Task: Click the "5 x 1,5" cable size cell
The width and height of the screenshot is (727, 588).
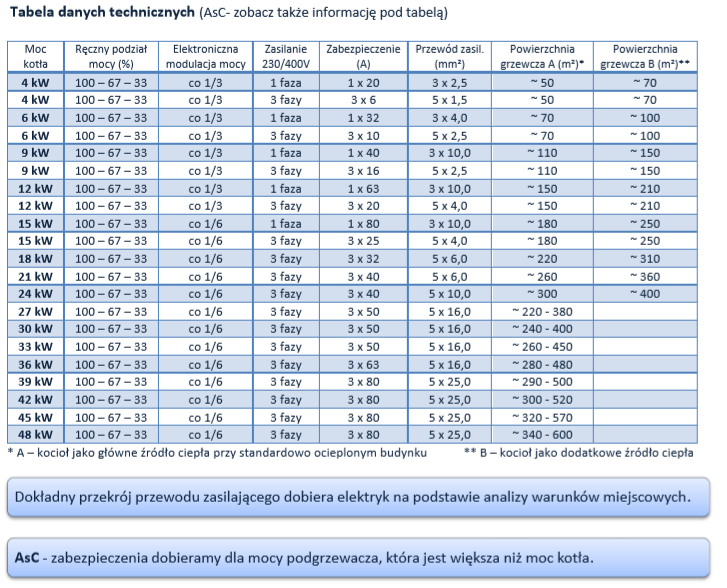Action: click(x=448, y=100)
